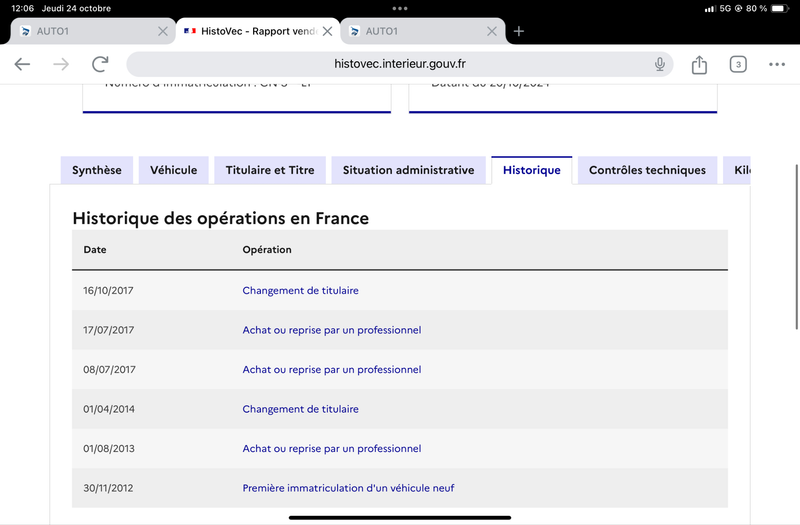Screen dimensions: 800x525
Task: Open the Contrôles techniques tab
Action: point(647,170)
